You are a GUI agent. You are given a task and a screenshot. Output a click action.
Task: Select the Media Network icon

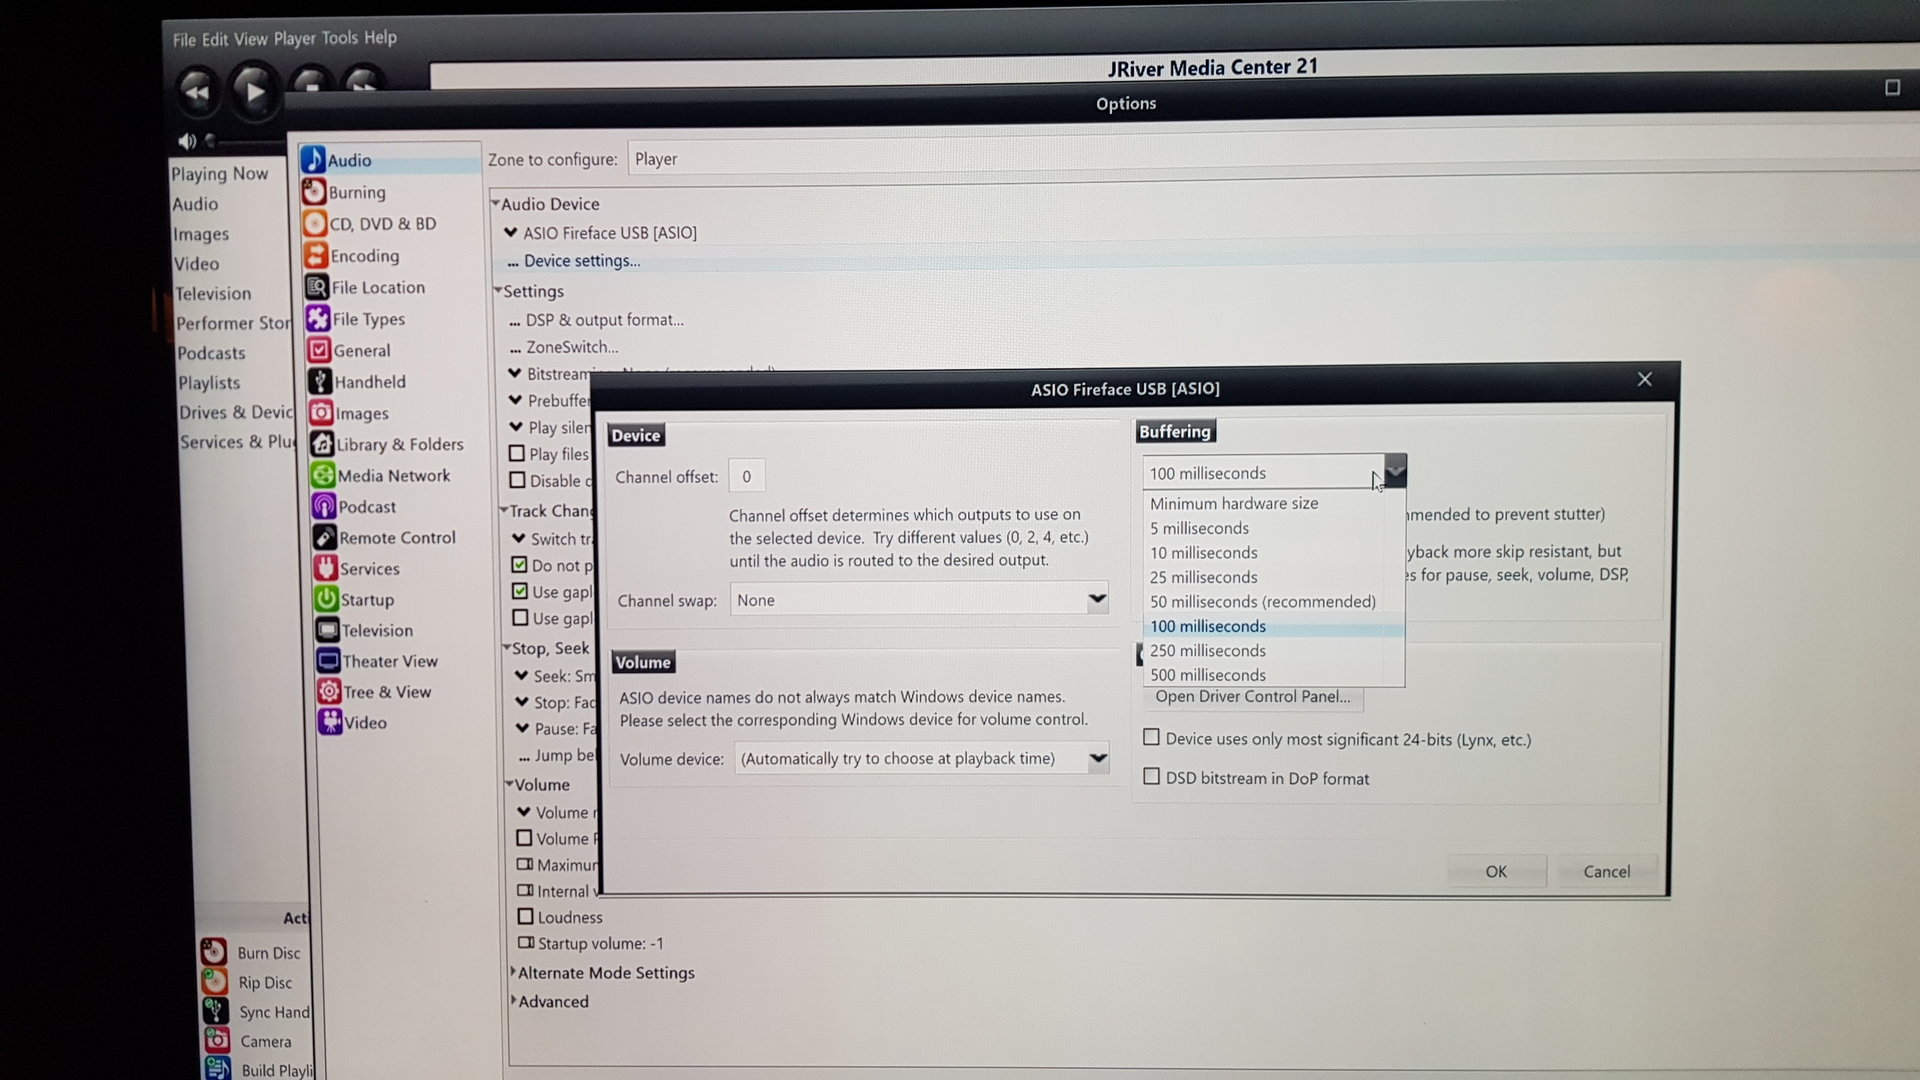(322, 476)
